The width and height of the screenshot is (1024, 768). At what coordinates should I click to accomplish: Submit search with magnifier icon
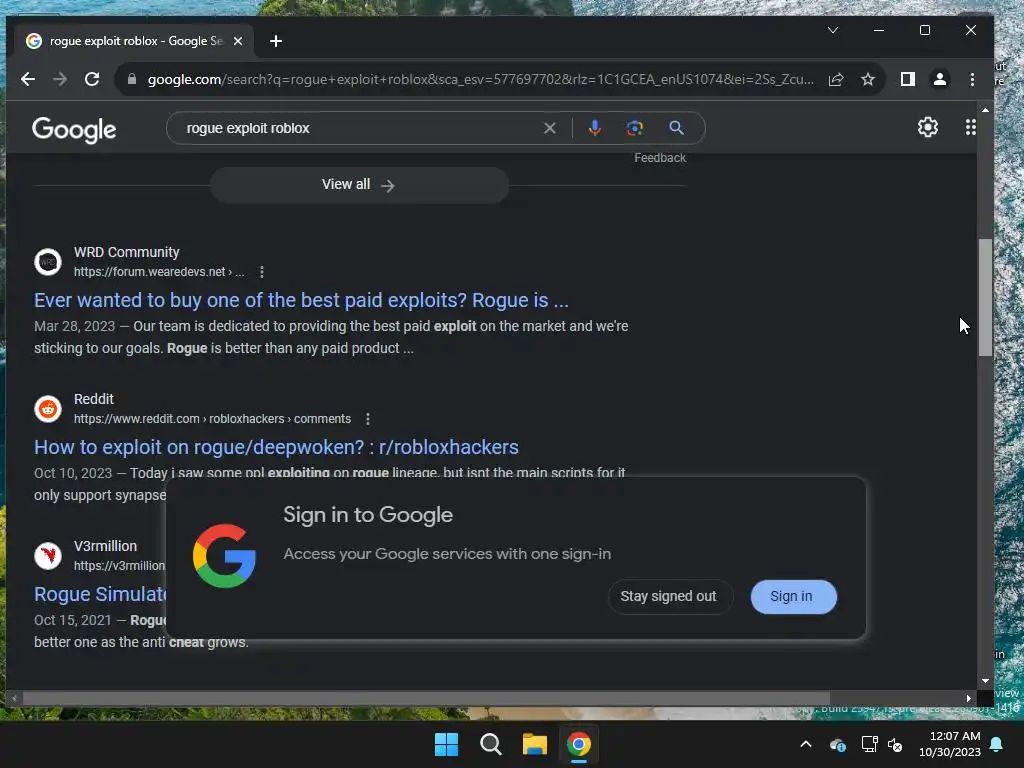[x=677, y=128]
